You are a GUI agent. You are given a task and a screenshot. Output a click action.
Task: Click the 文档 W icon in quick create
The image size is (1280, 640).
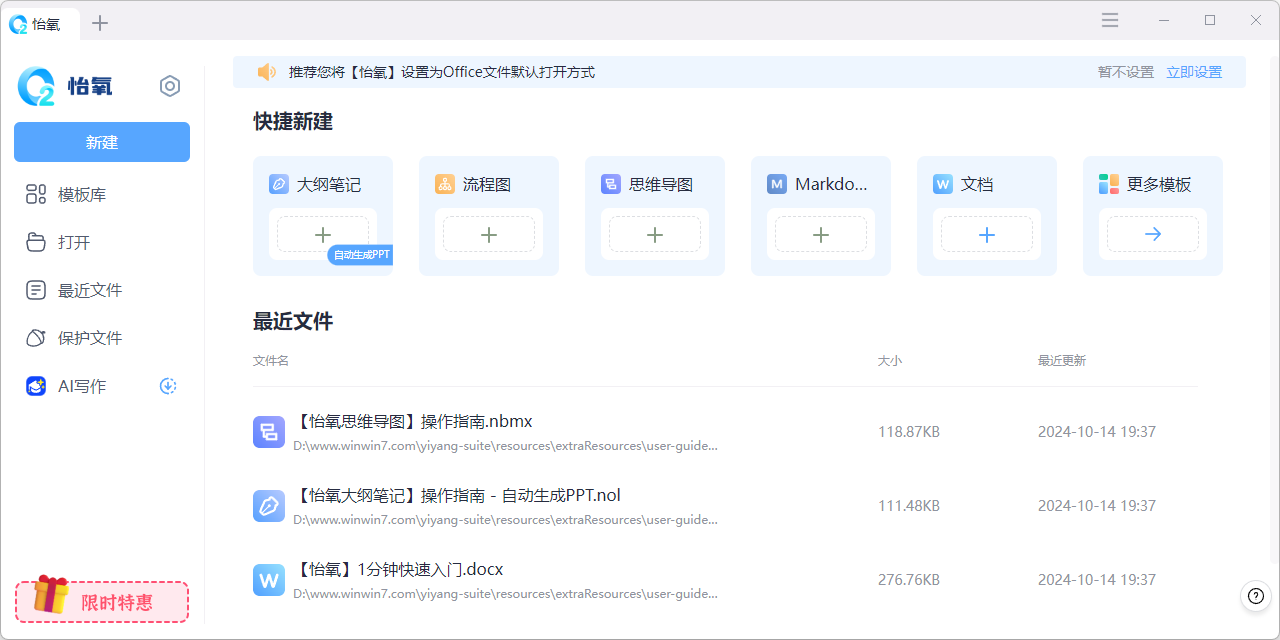(x=943, y=184)
